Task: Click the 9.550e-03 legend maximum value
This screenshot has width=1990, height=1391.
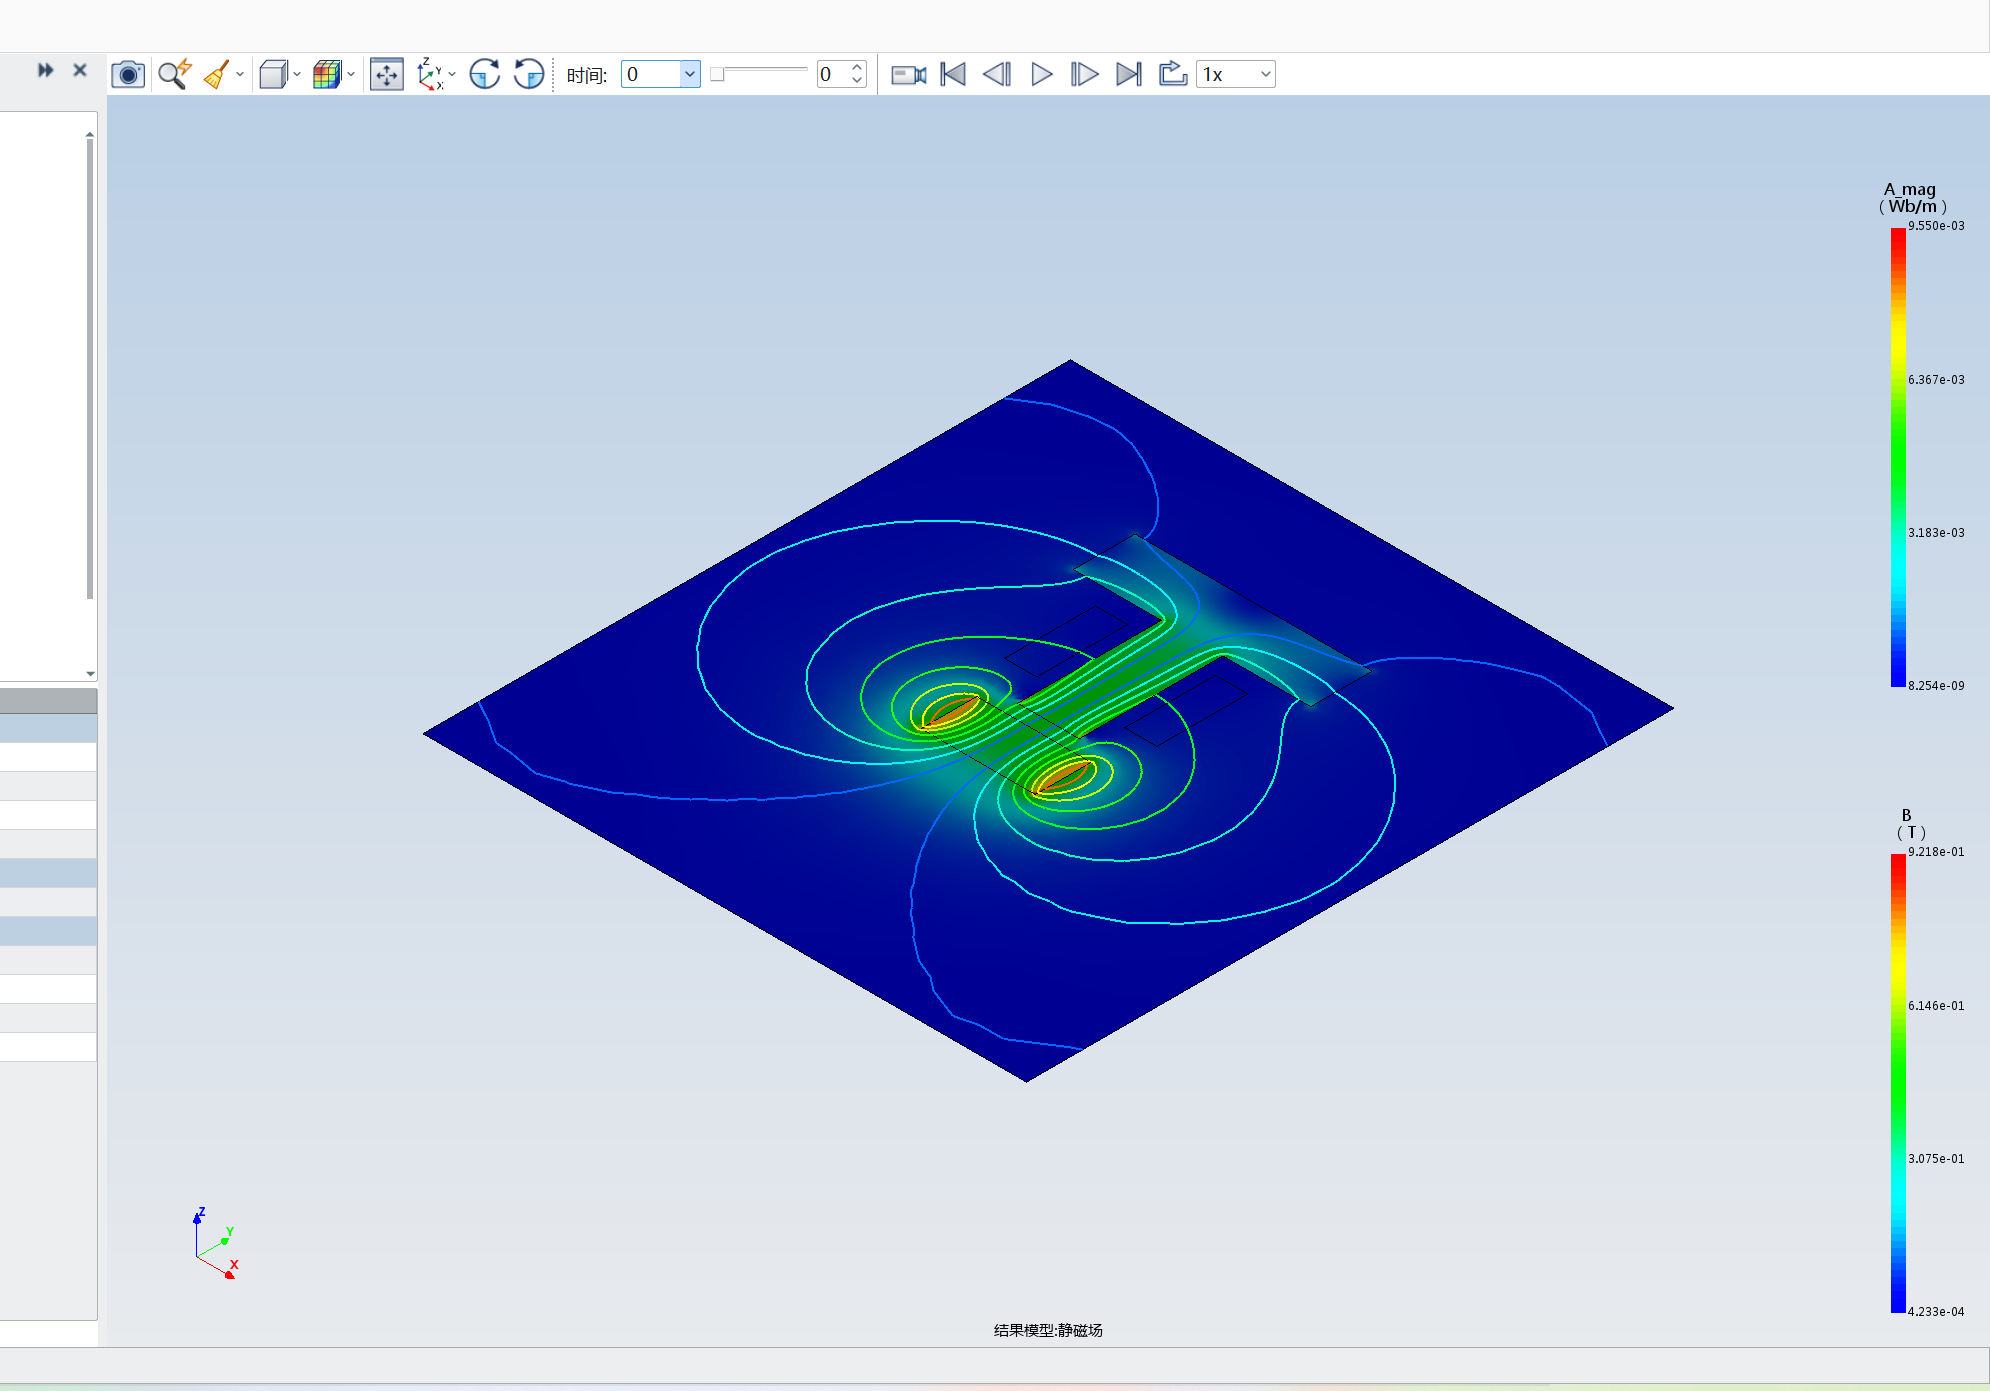Action: [x=1936, y=226]
